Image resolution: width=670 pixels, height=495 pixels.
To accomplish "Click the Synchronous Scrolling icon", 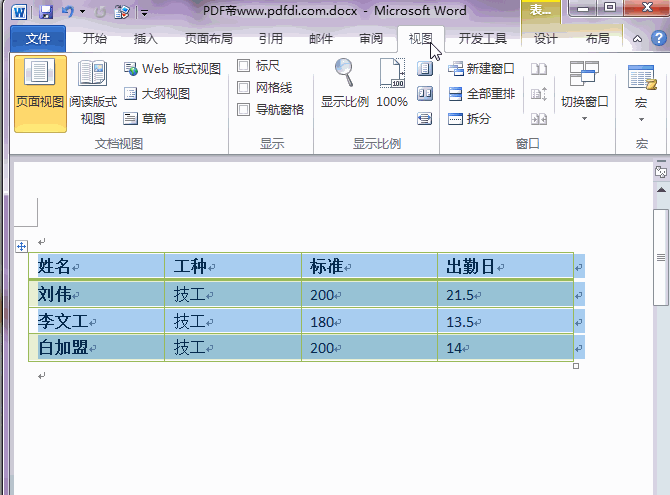I will click(x=539, y=94).
